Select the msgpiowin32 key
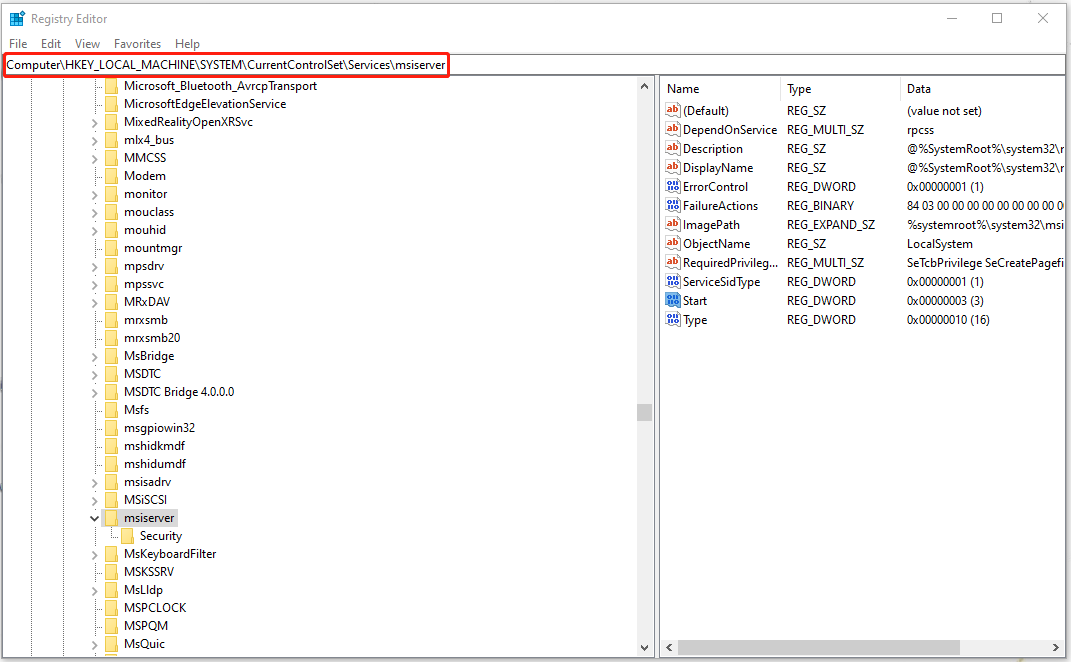Image resolution: width=1071 pixels, height=662 pixels. pos(159,428)
